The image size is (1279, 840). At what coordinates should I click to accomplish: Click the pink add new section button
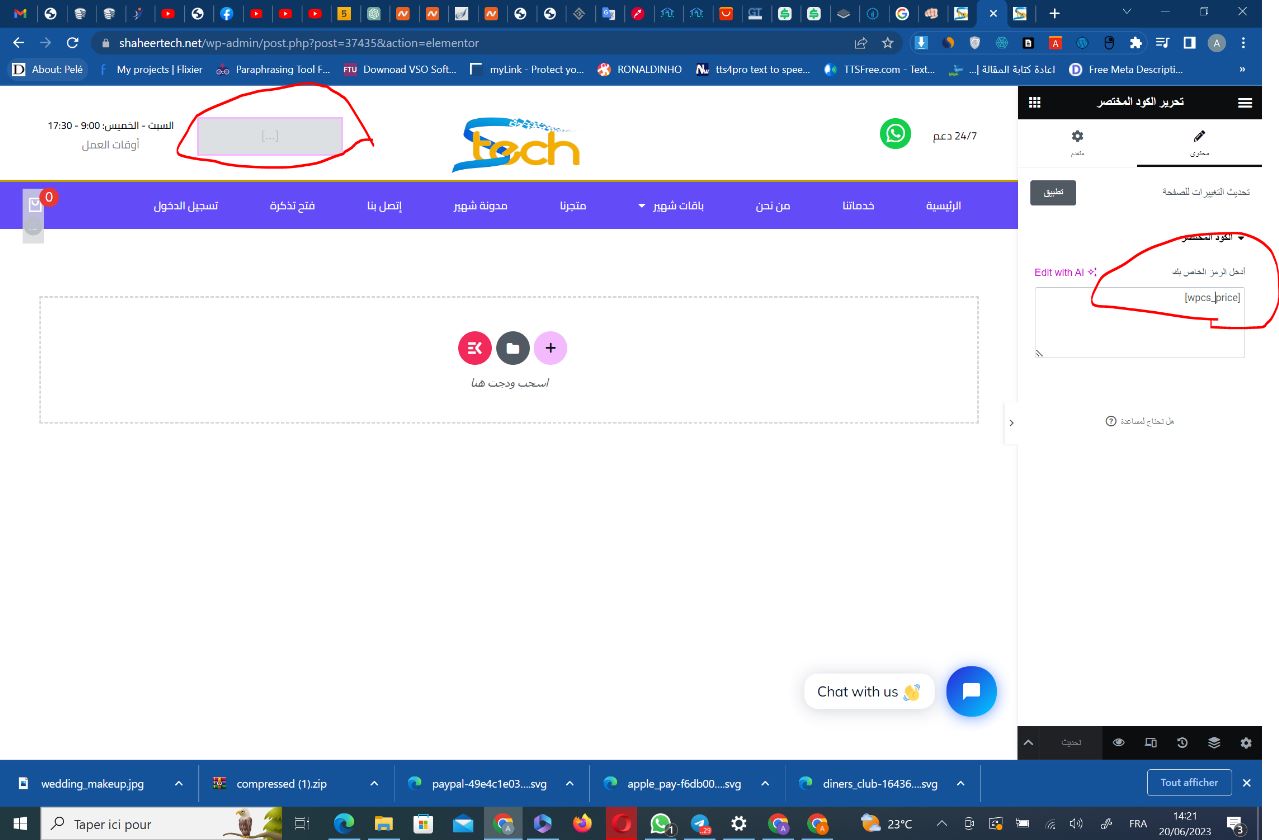[x=550, y=348]
